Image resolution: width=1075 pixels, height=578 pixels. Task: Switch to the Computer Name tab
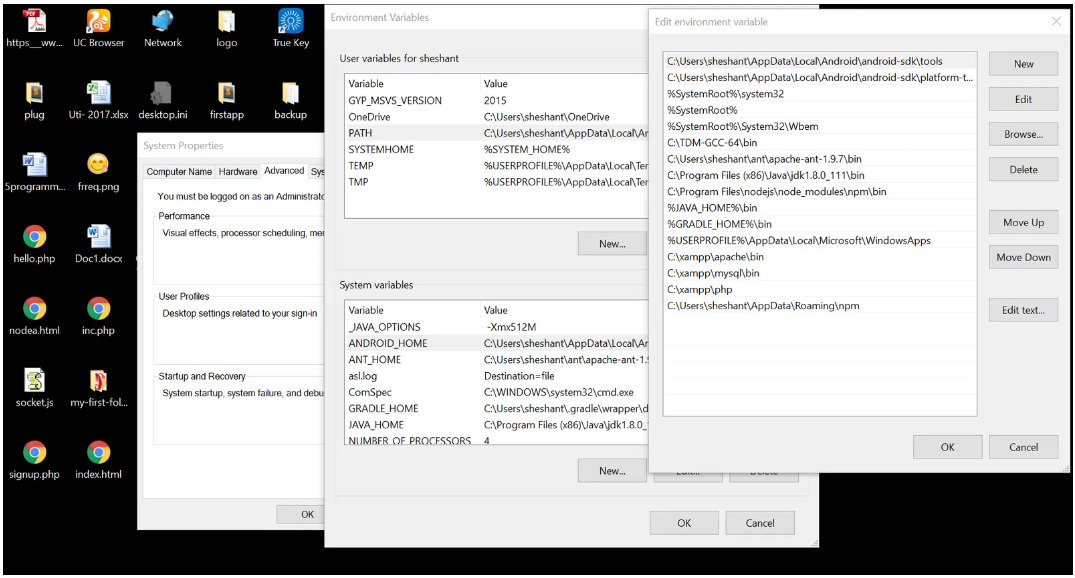coord(179,172)
